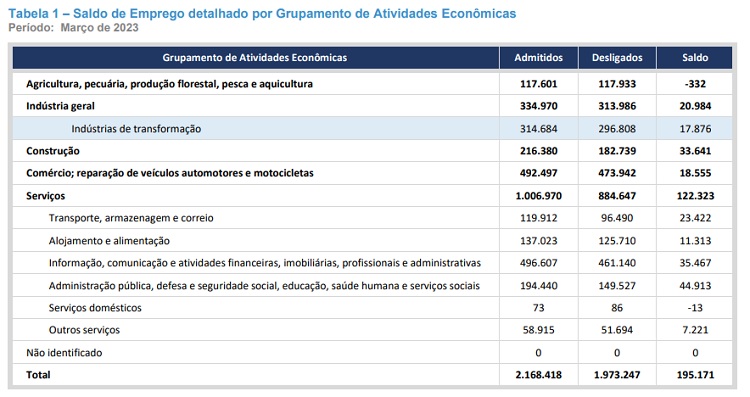Select 'Indústrias de transformação' row label
This screenshot has width=750, height=397.
coord(136,129)
